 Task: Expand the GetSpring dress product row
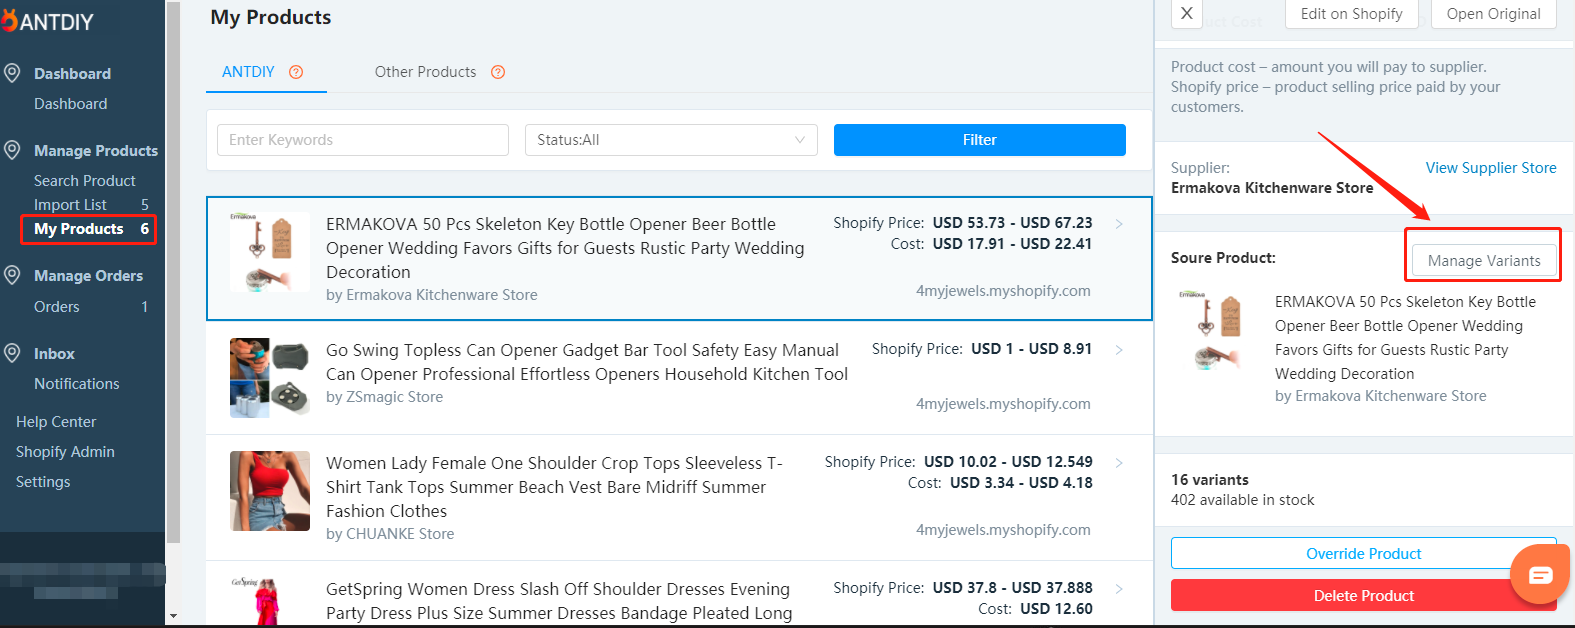click(1119, 589)
